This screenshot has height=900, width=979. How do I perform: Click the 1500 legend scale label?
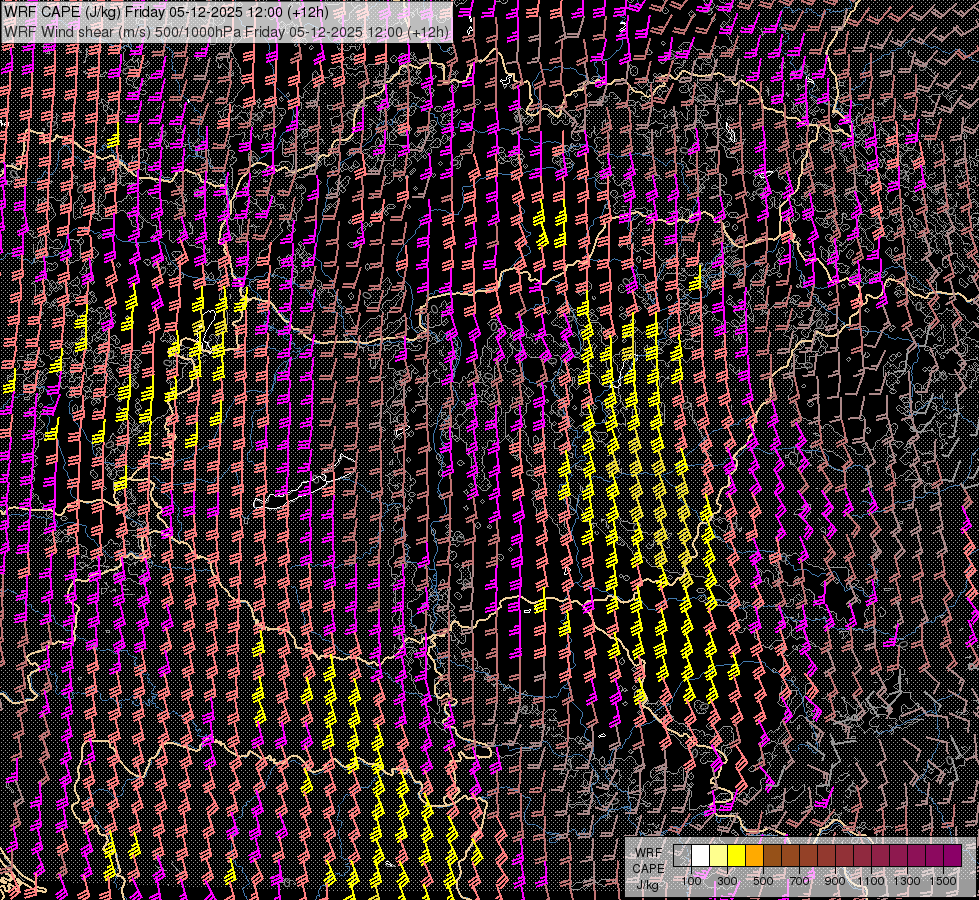pos(943,881)
